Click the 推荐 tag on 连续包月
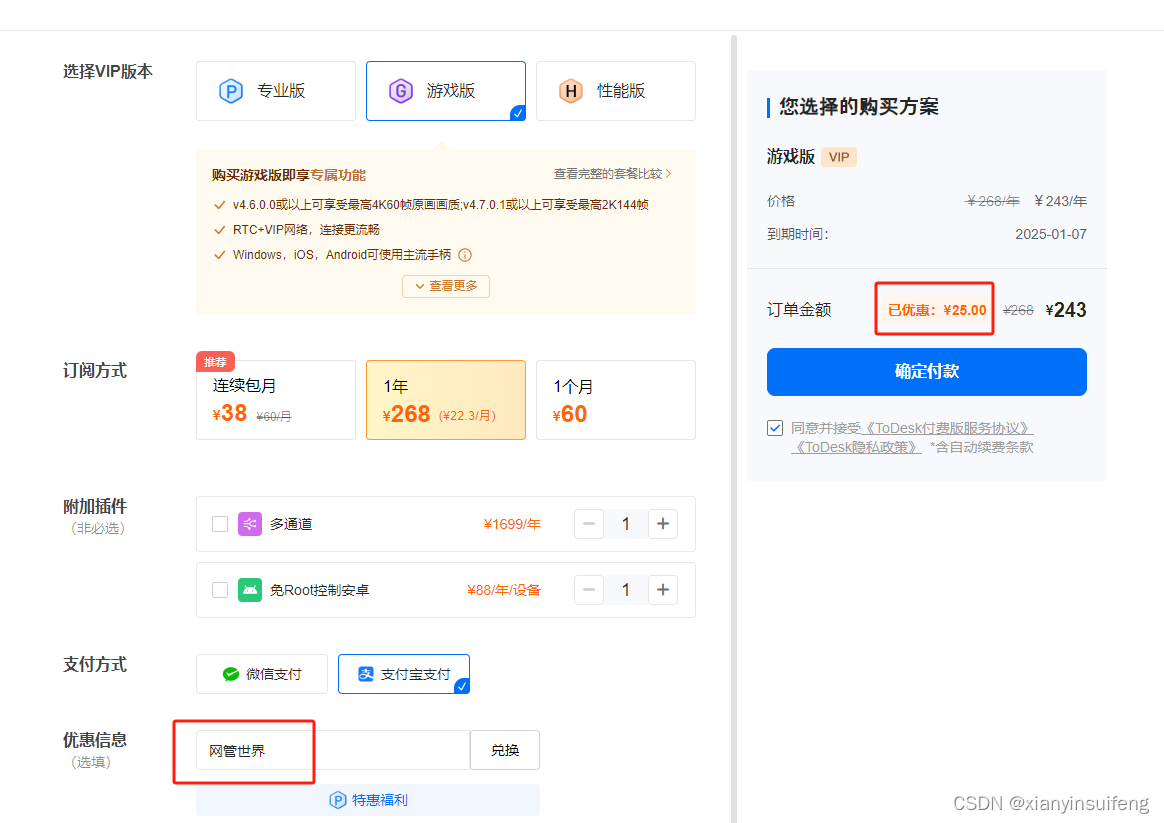Image resolution: width=1164 pixels, height=823 pixels. [215, 361]
